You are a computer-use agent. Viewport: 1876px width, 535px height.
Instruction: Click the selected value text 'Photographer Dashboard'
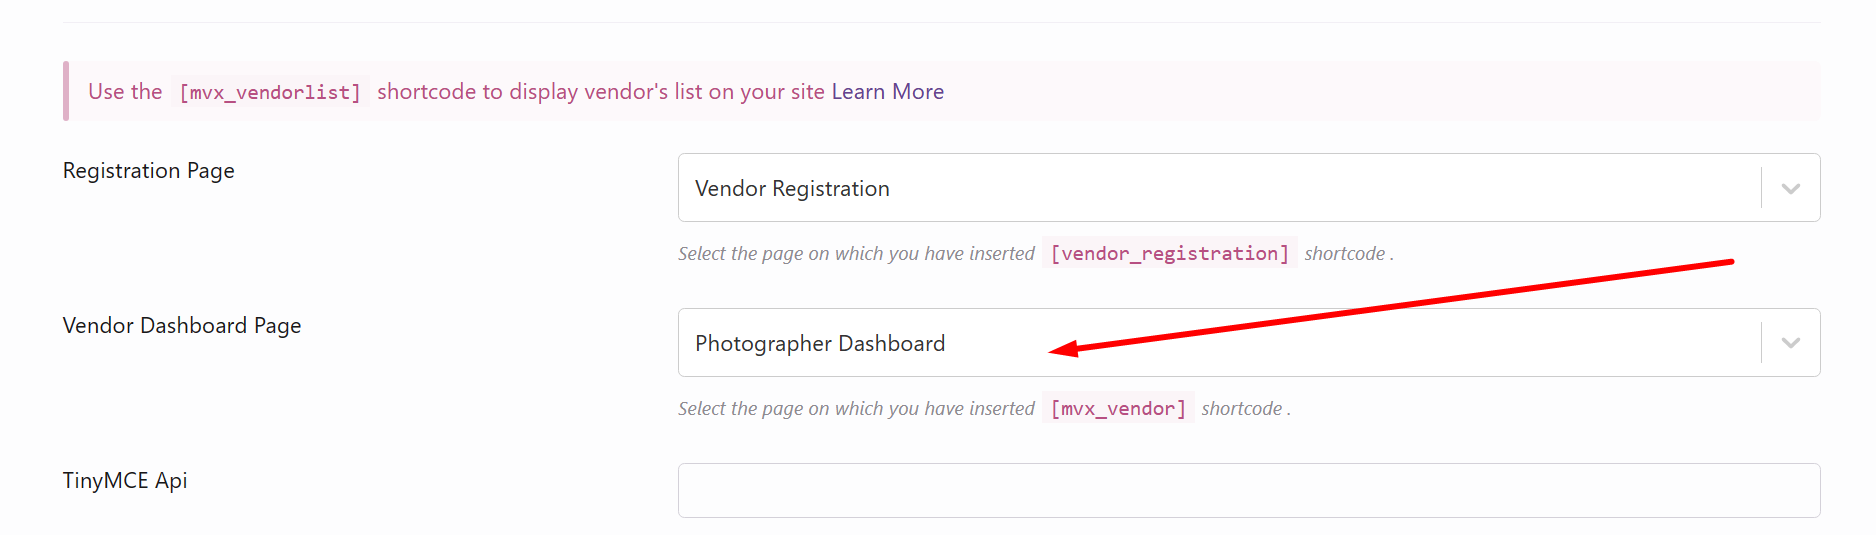click(x=820, y=344)
